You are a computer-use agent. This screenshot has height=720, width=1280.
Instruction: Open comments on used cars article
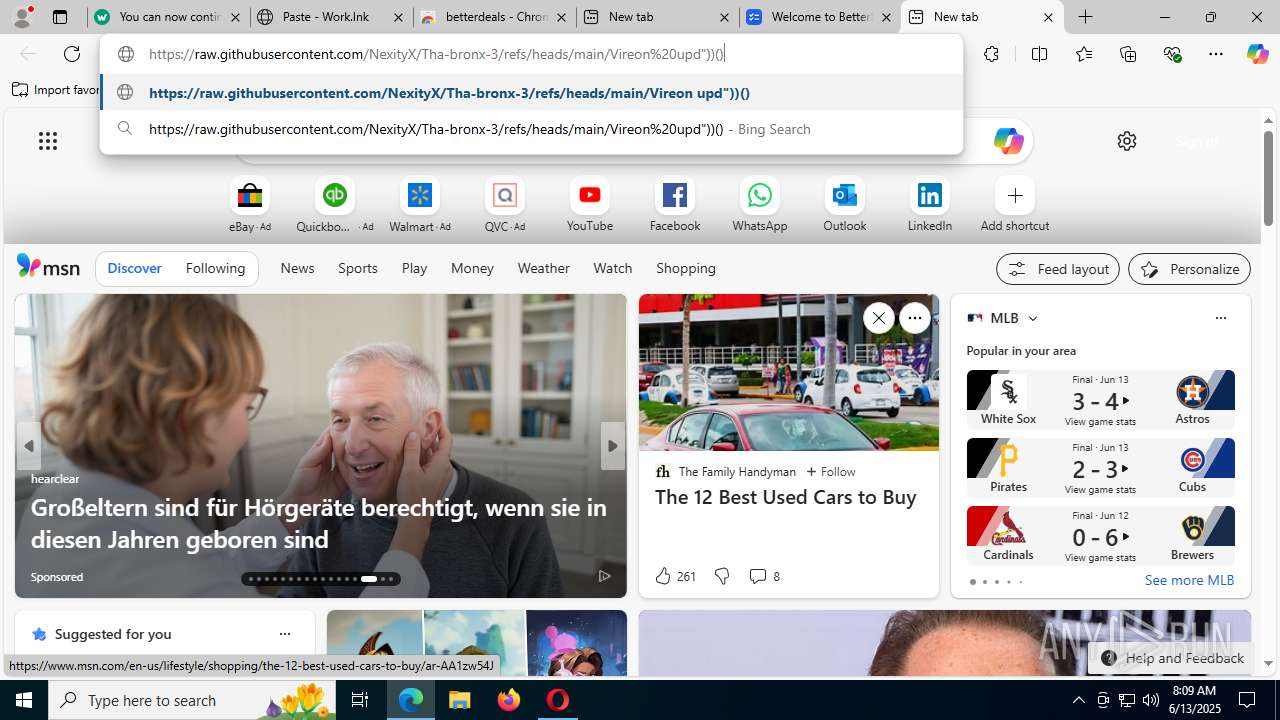(x=764, y=576)
